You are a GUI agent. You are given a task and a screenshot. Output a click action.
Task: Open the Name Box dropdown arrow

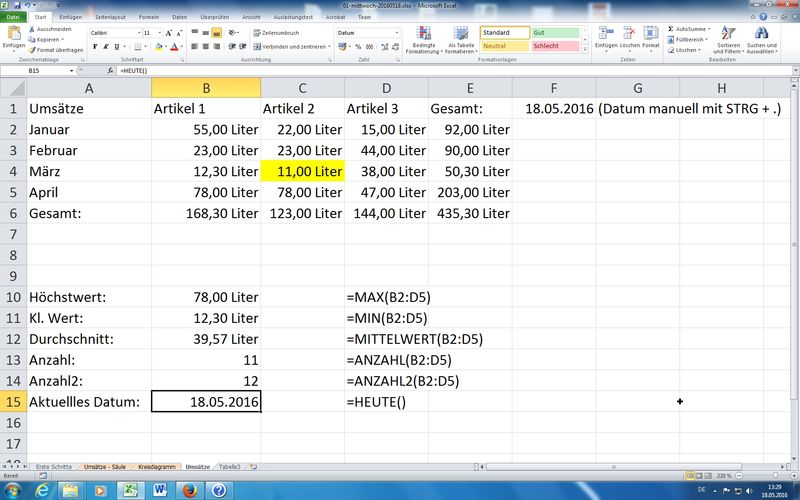[x=82, y=72]
